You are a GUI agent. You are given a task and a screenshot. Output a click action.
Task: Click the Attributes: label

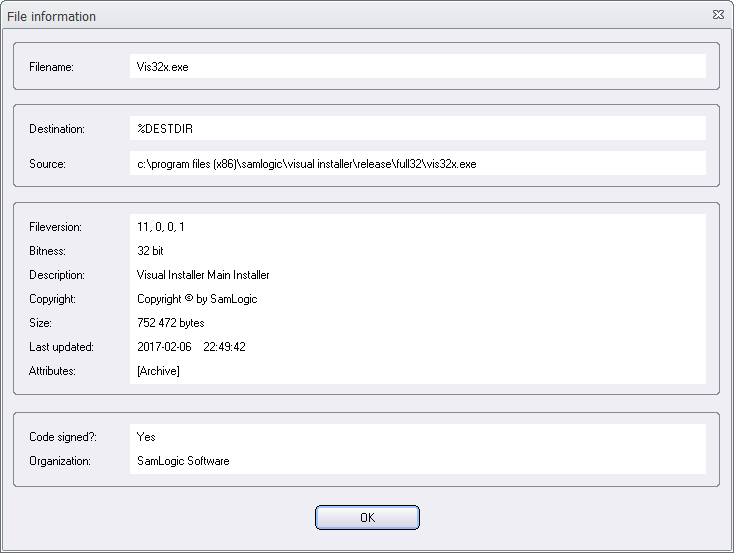(52, 371)
